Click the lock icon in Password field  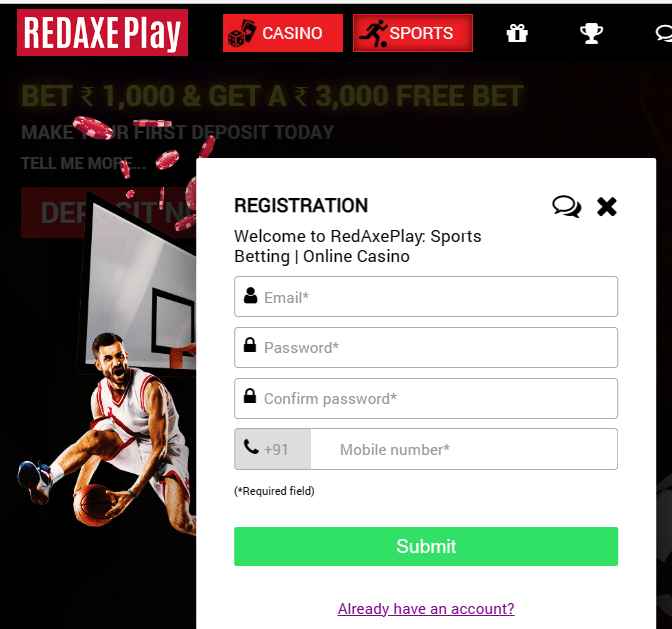250,344
